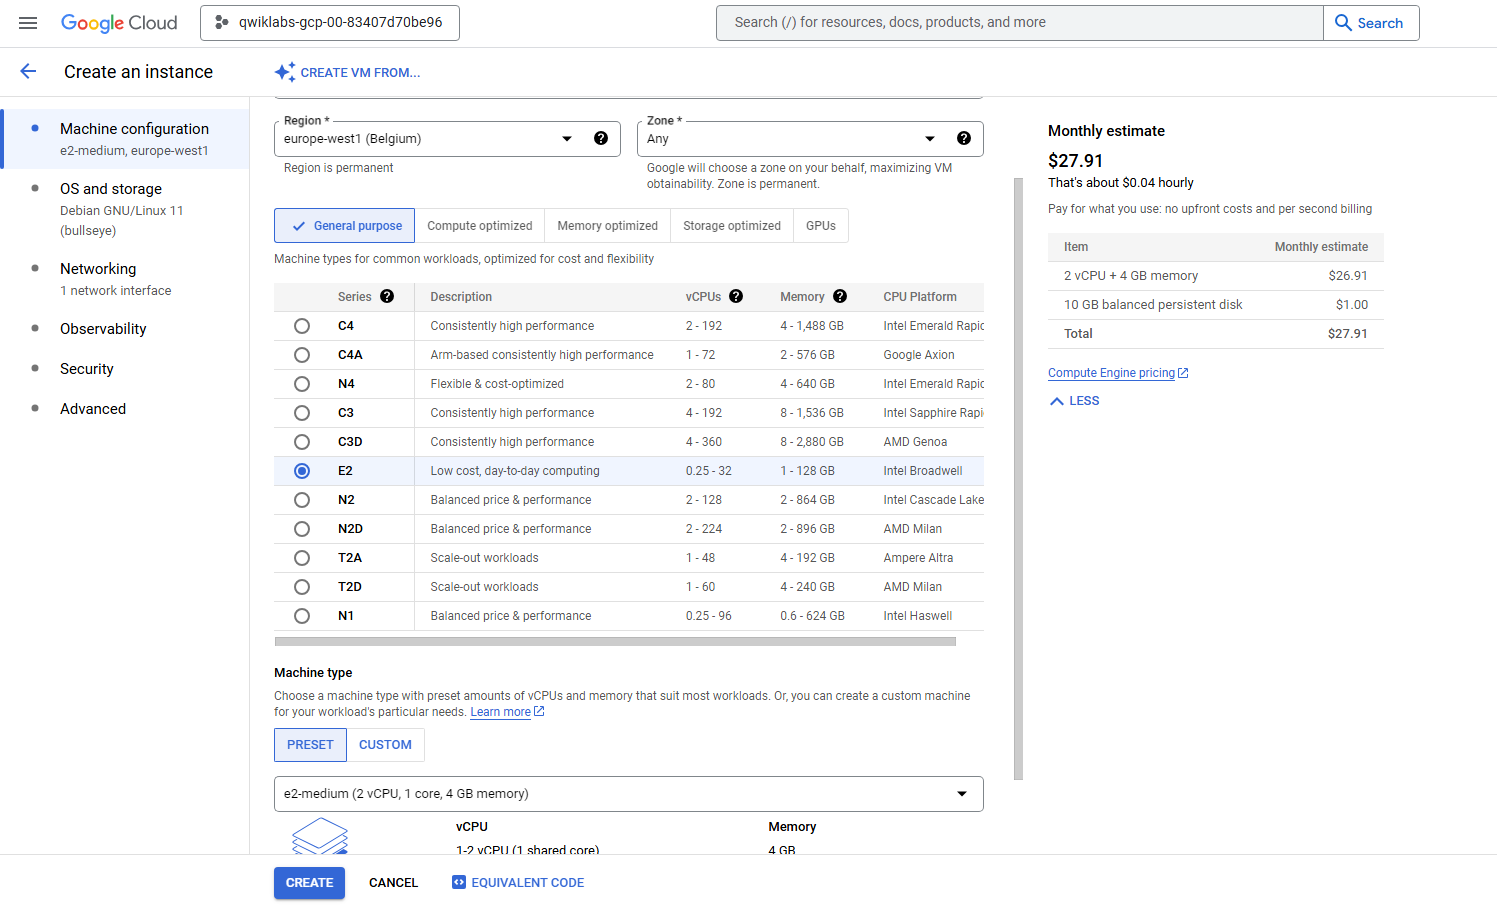Image resolution: width=1497 pixels, height=908 pixels.
Task: Open the qwiklabs project selector
Action: click(x=330, y=23)
